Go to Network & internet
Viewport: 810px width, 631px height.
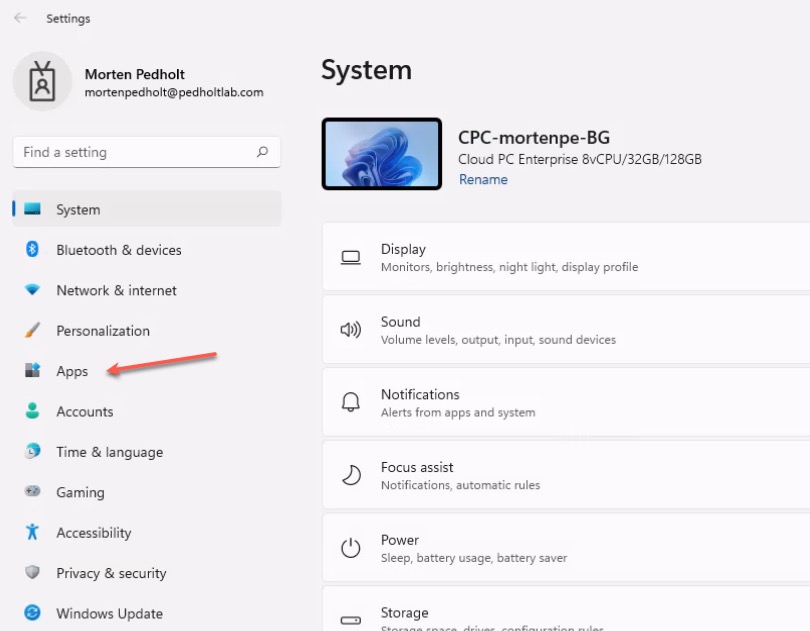[x=147, y=290]
